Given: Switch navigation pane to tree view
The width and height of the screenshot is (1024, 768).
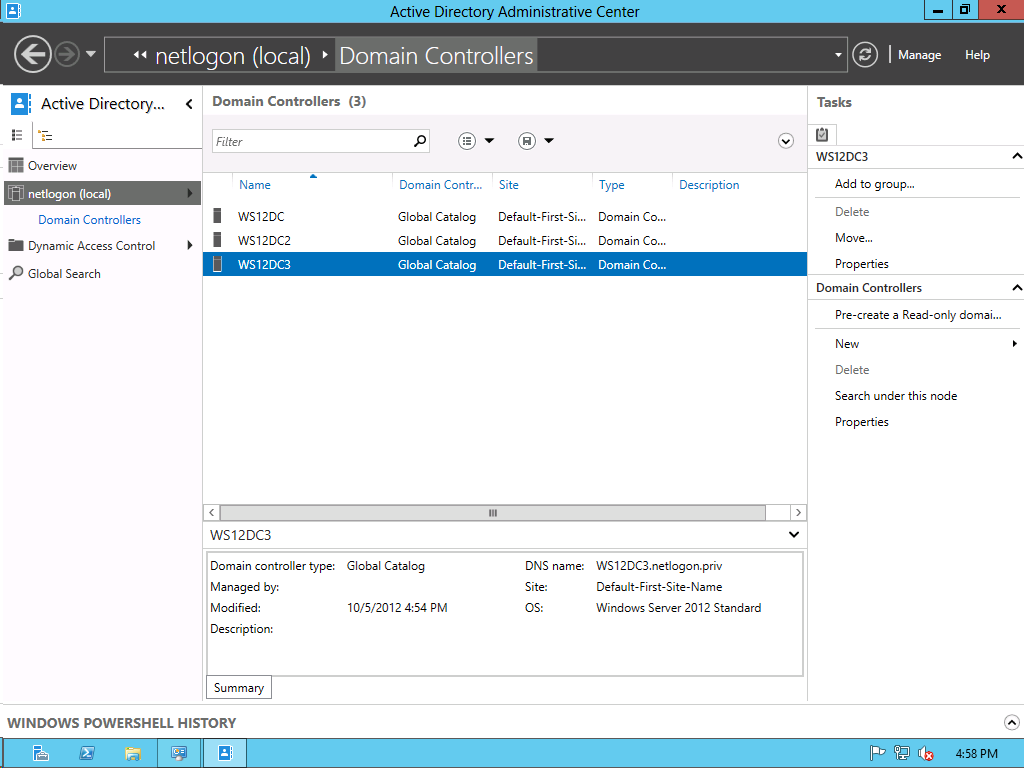Looking at the screenshot, I should [45, 135].
